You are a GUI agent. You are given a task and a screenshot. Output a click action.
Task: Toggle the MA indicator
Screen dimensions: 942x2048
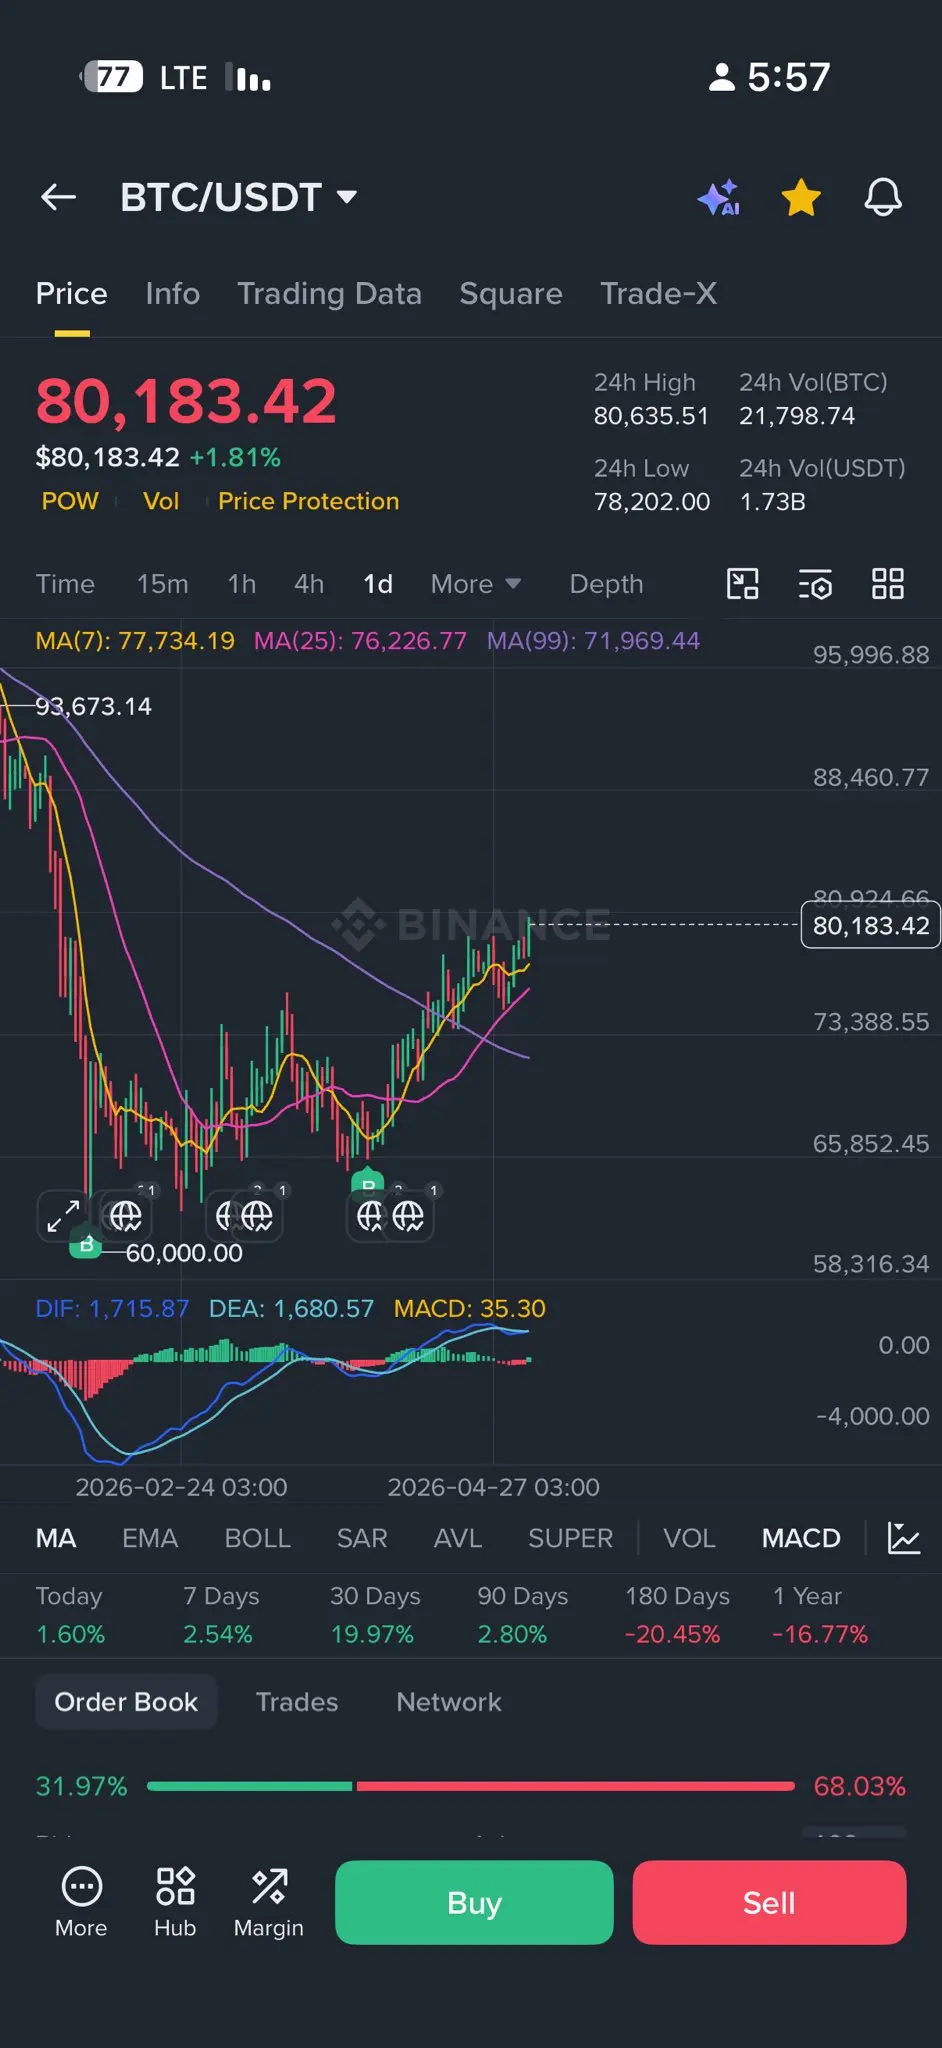[x=56, y=1538]
